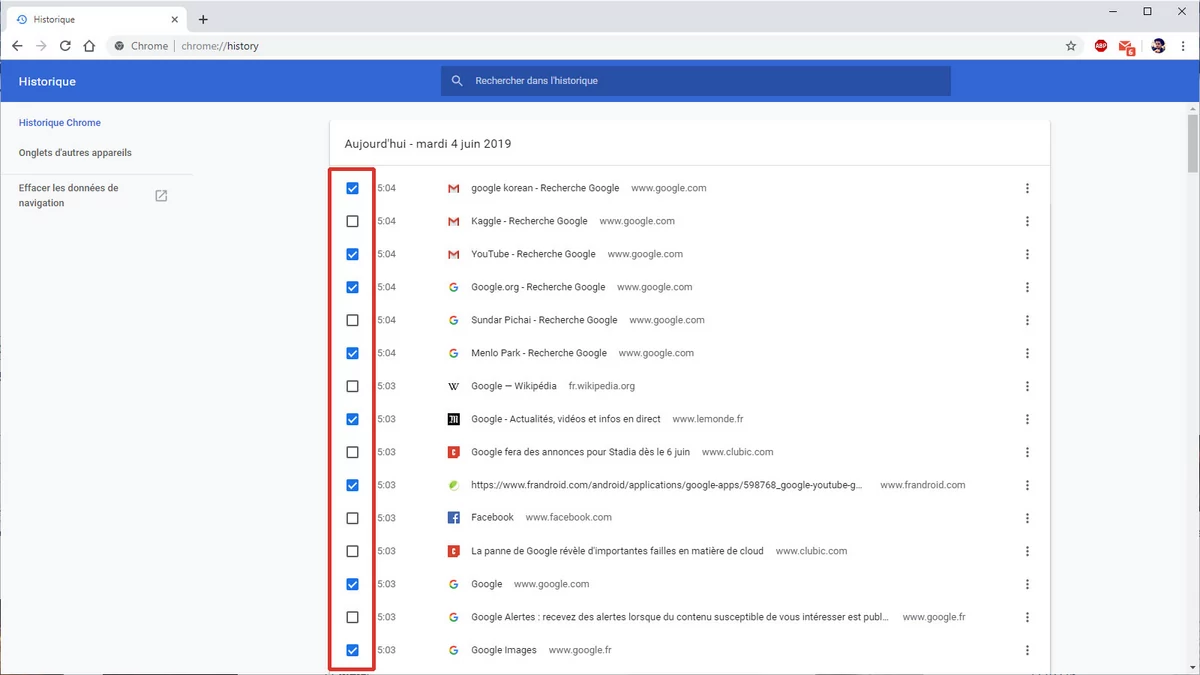Viewport: 1200px width, 675px height.
Task: Open a new tab with the plus button
Action: tap(203, 19)
